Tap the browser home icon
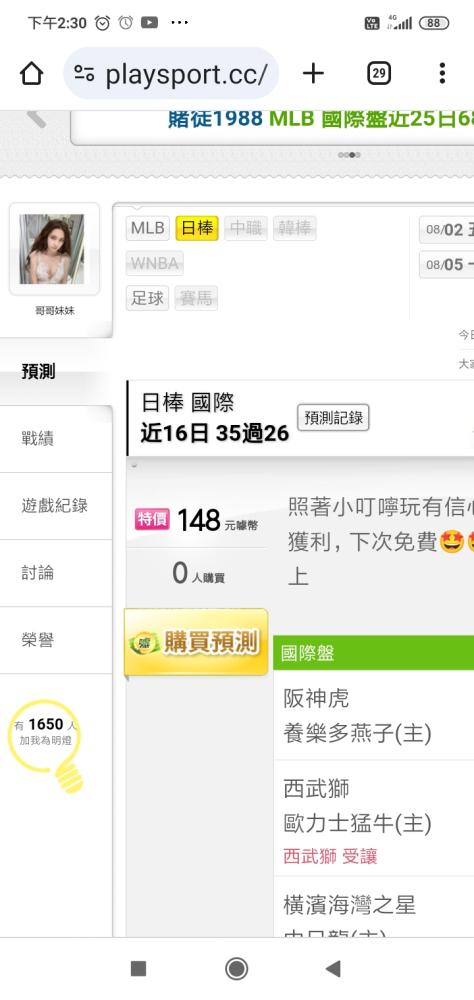The image size is (474, 1000). (x=31, y=74)
